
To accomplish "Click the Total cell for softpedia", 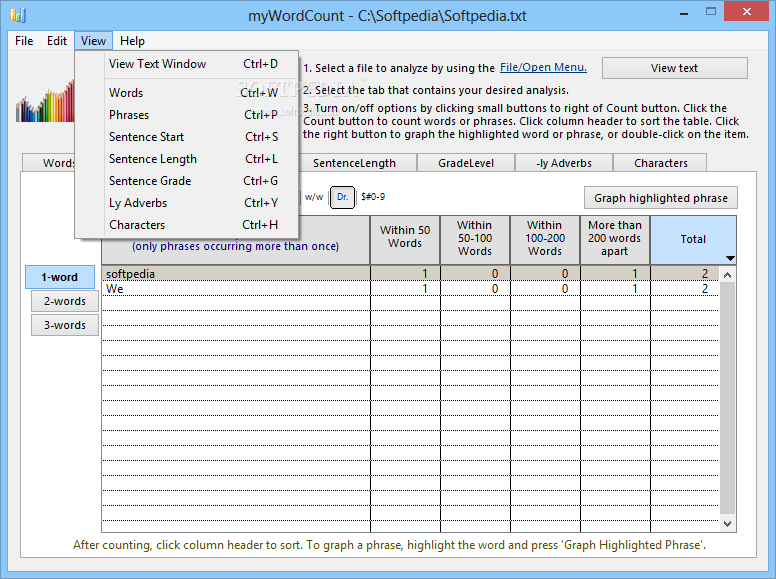I will pos(684,274).
